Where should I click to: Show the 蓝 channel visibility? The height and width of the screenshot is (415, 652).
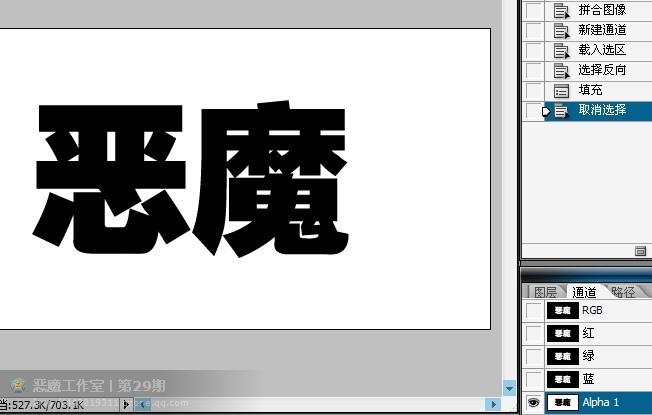[x=534, y=379]
